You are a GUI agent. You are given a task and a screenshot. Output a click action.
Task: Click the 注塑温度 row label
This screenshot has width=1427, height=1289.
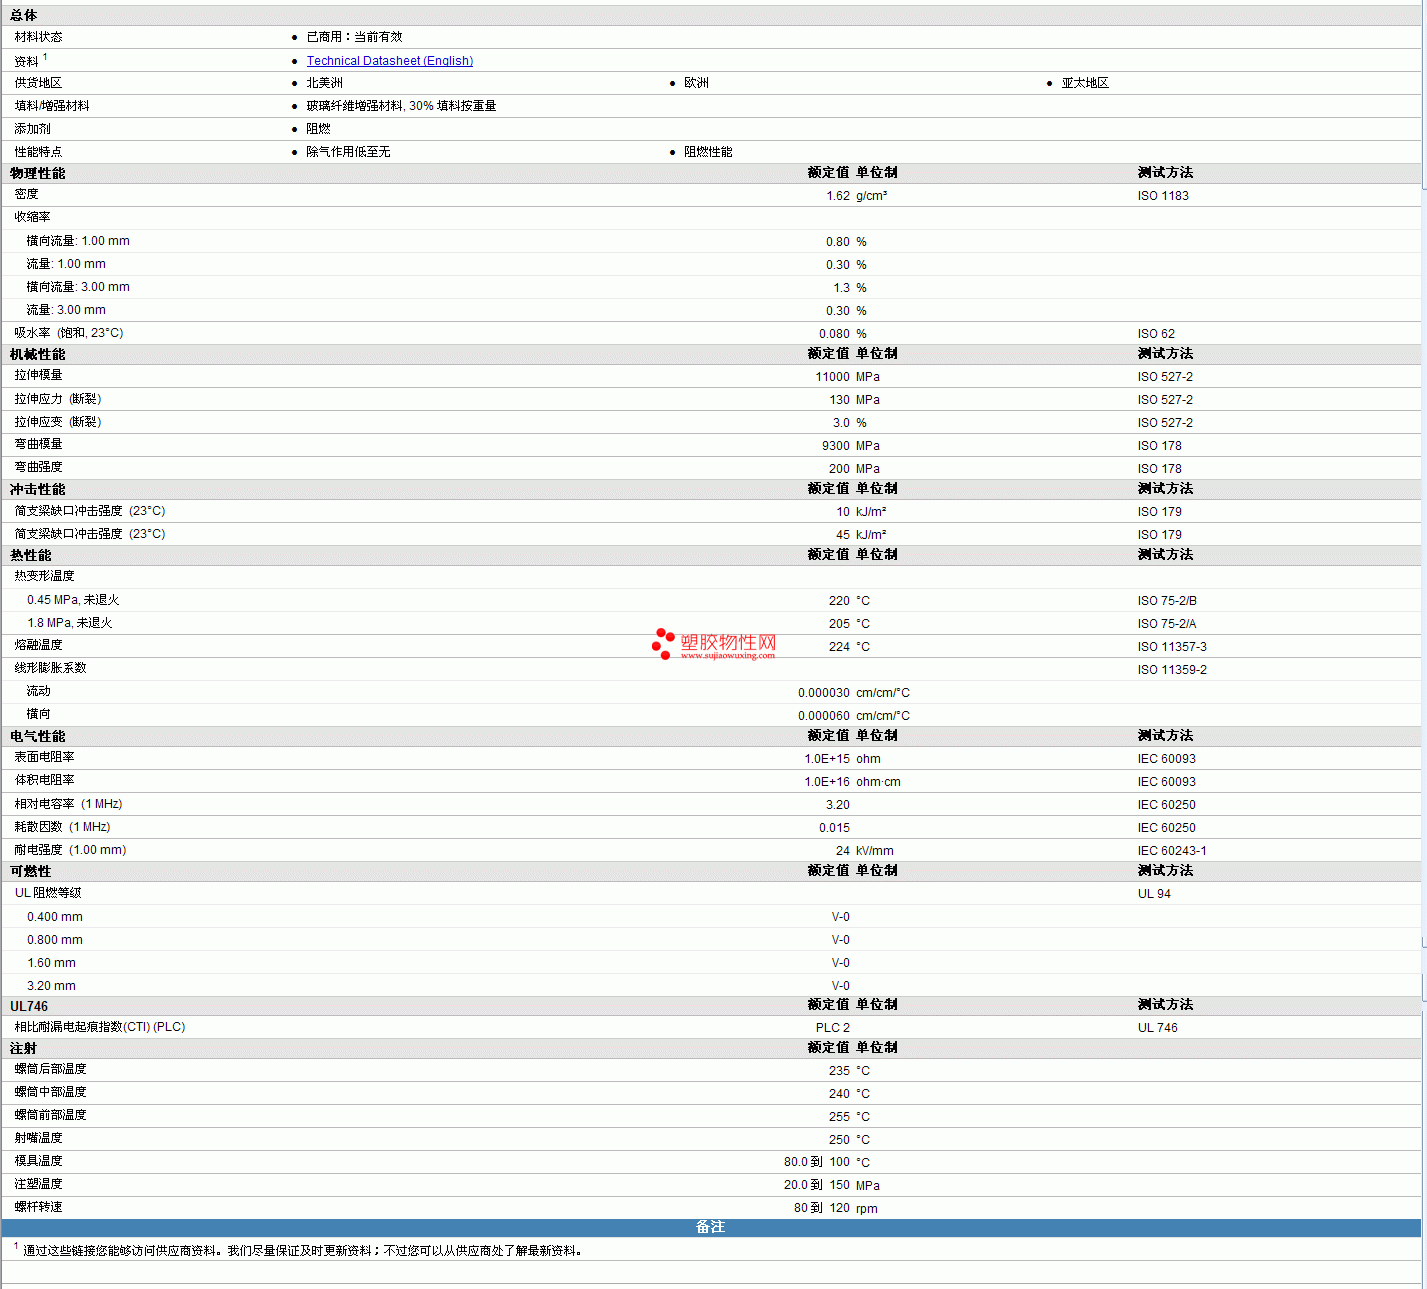[38, 1184]
